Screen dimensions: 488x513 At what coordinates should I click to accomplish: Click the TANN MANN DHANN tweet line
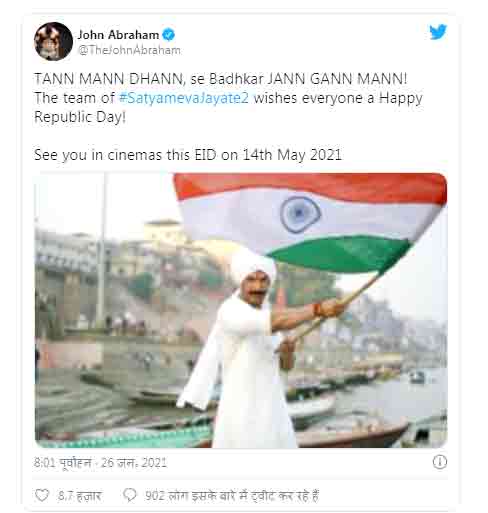220,79
